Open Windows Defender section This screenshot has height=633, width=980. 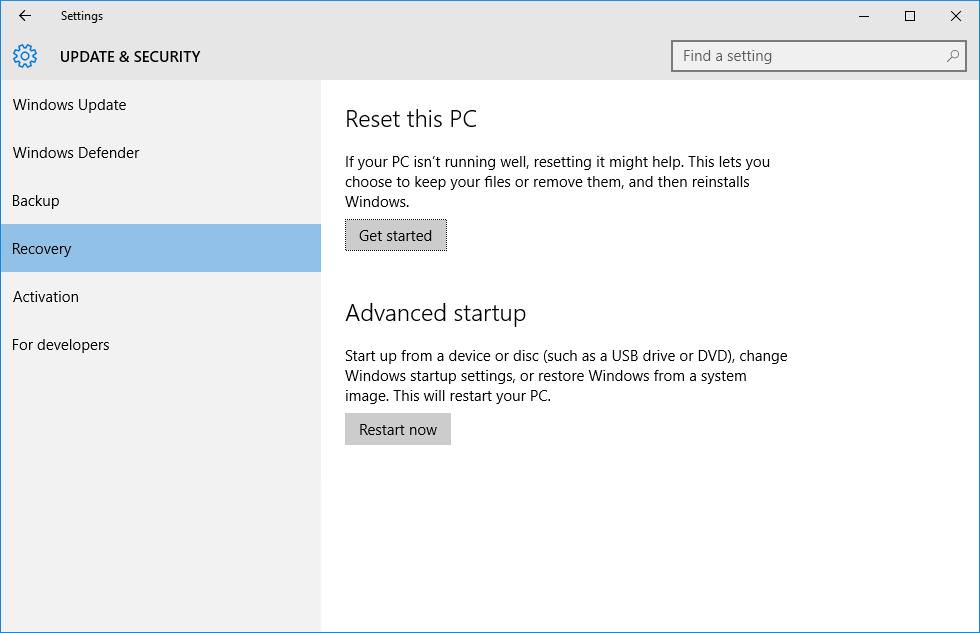click(161, 153)
